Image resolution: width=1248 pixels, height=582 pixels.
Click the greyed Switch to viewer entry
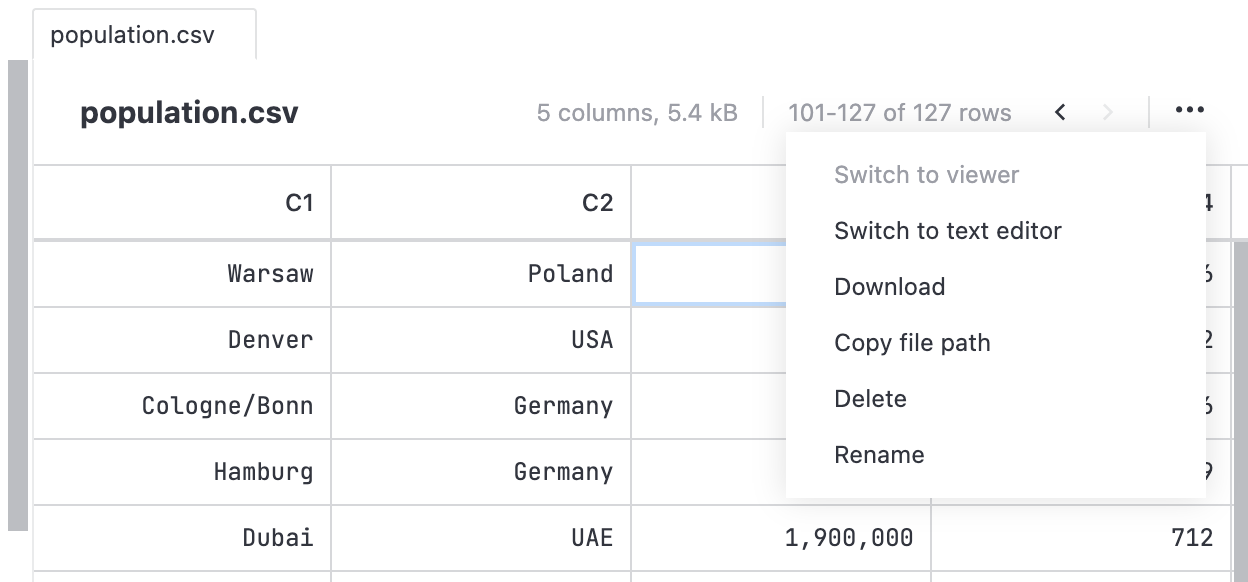coord(926,174)
